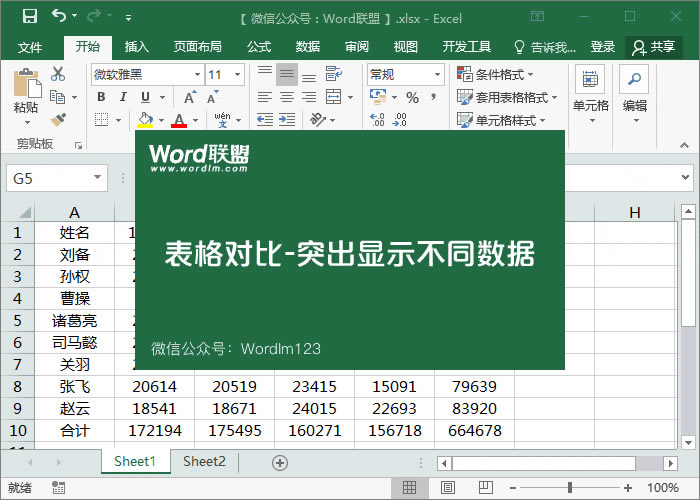The image size is (700, 500).
Task: Click the Save icon in the title bar
Action: [29, 17]
